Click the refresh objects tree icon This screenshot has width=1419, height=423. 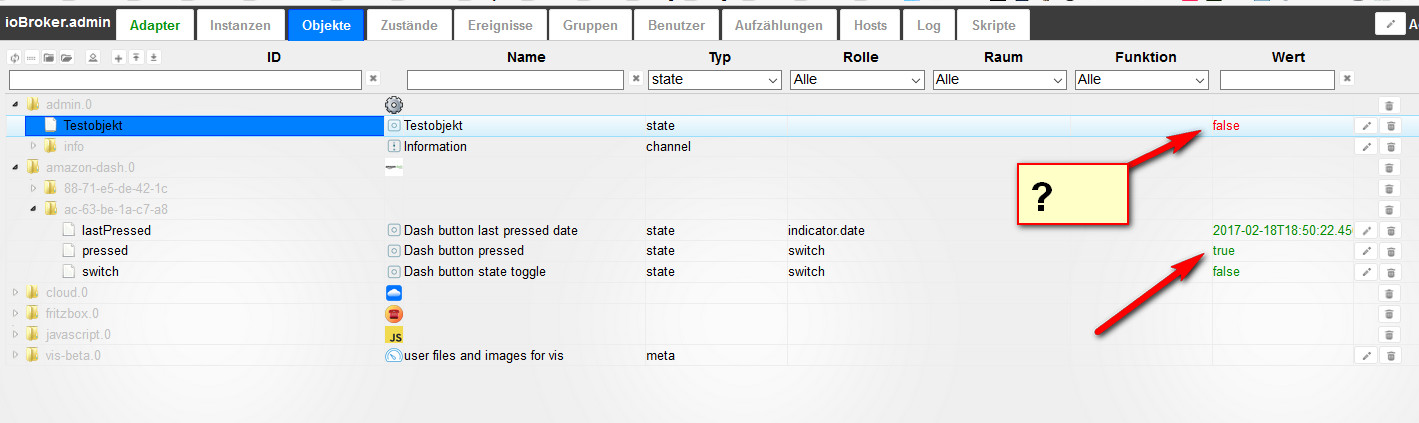coord(15,58)
